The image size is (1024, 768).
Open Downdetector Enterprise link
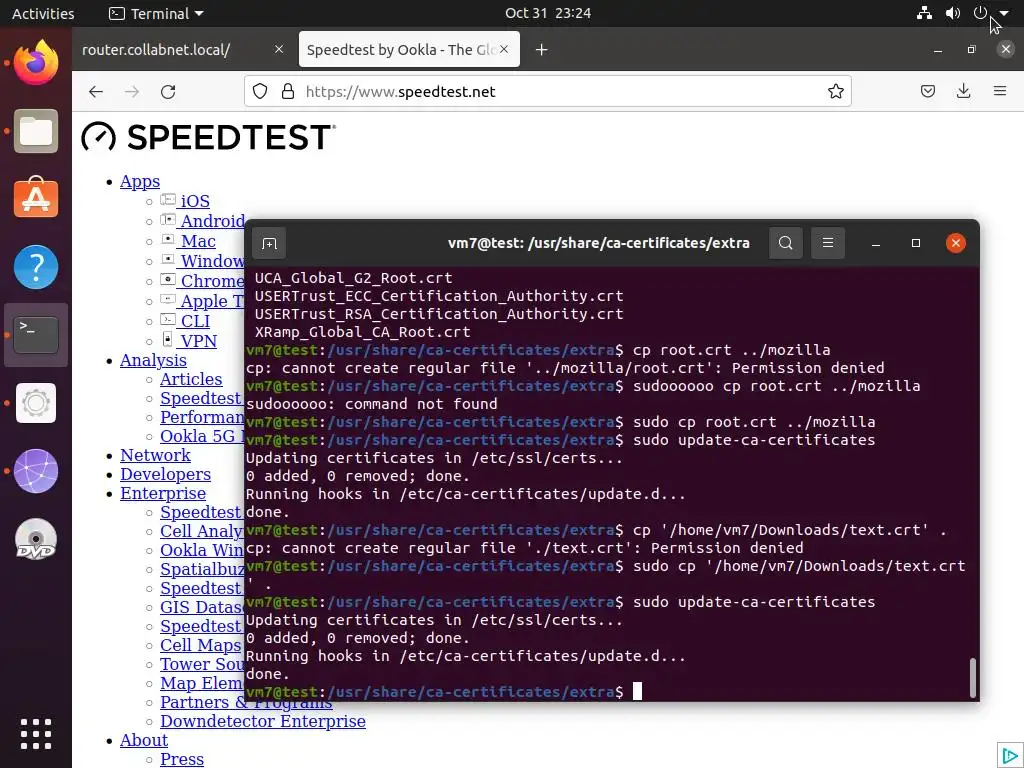263,721
